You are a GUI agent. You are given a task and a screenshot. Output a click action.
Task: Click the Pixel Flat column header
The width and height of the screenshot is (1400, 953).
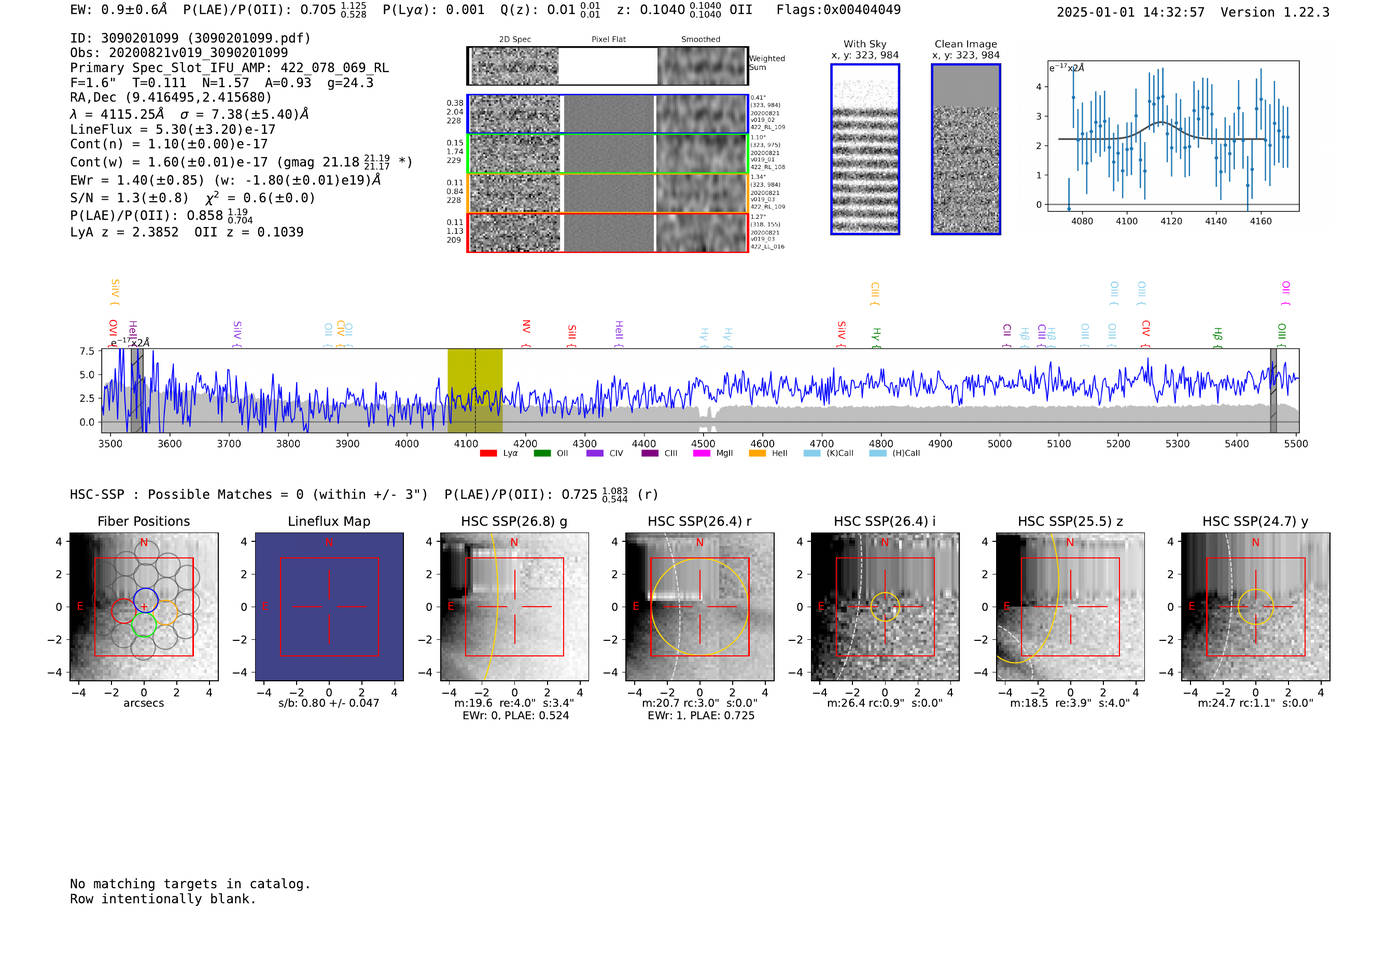(x=608, y=39)
